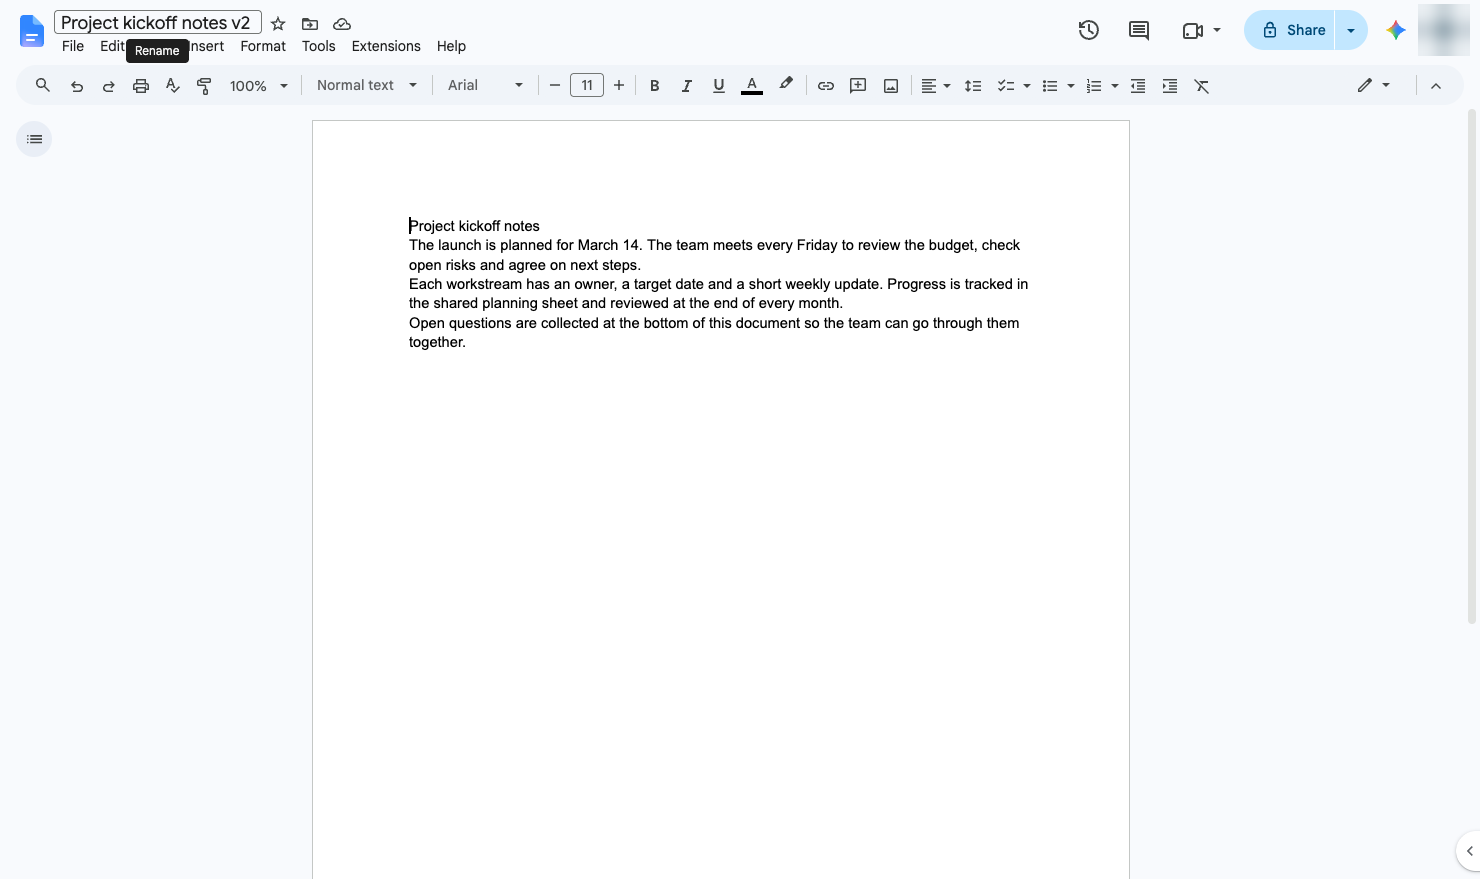Insert an image via toolbar icon
The height and width of the screenshot is (879, 1480).
coord(890,86)
